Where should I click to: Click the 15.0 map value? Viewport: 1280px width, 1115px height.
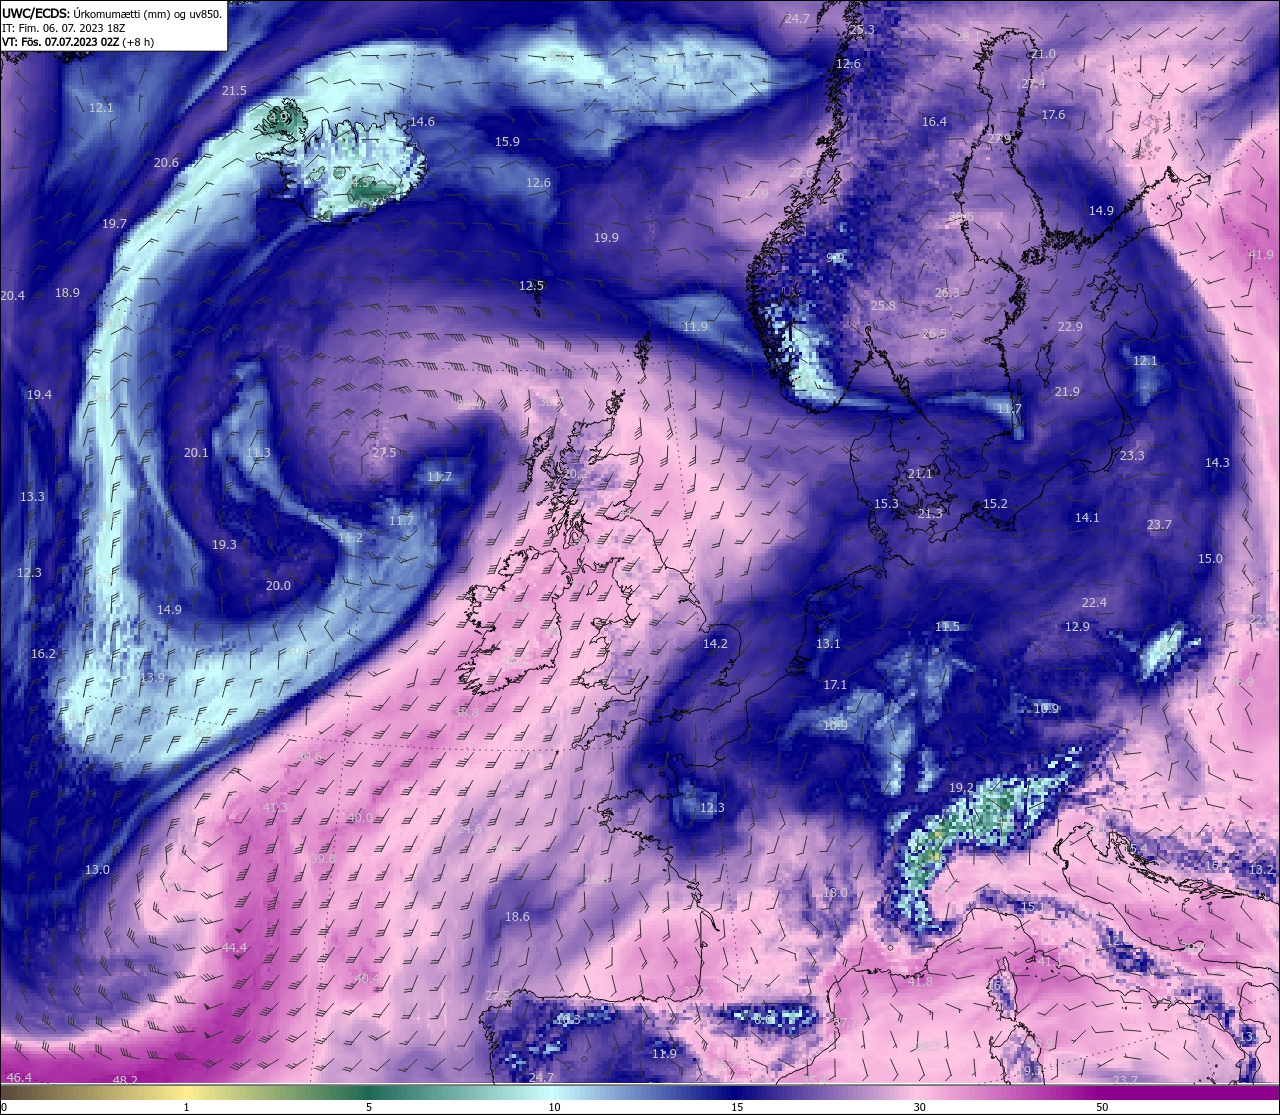click(x=1210, y=559)
